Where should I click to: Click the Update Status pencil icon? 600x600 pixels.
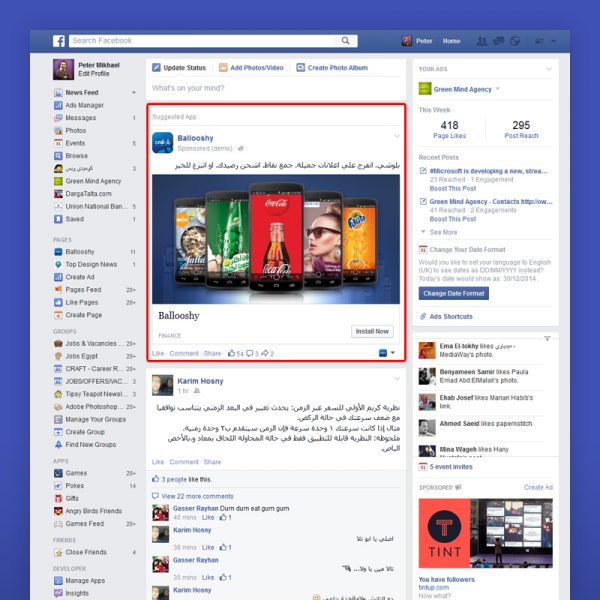coord(156,68)
